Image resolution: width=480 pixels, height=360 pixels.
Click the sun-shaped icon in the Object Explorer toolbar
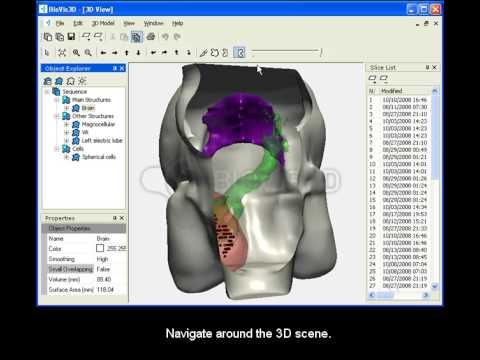pos(82,81)
